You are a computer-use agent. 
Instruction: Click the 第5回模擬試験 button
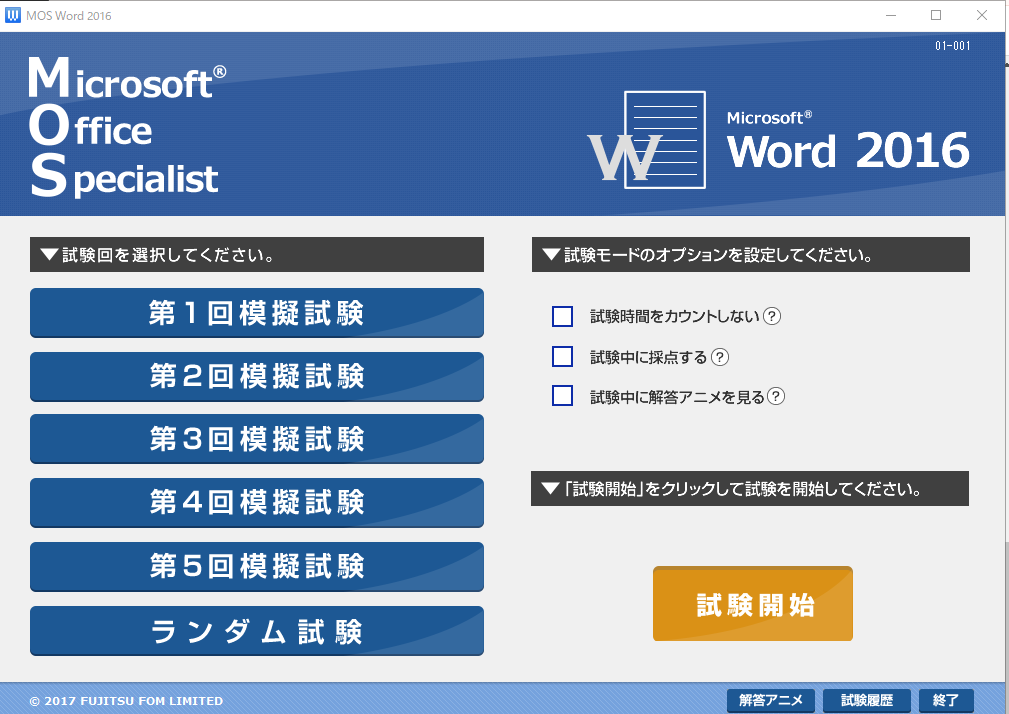click(x=257, y=567)
